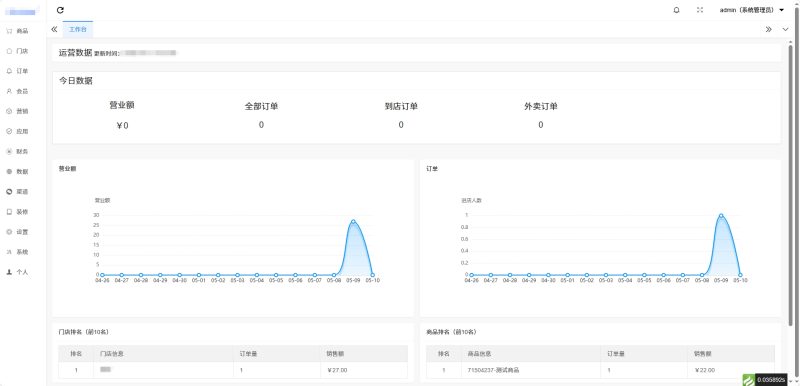Open the 商品 menu with cart icon
The width and height of the screenshot is (800, 386).
pos(17,31)
